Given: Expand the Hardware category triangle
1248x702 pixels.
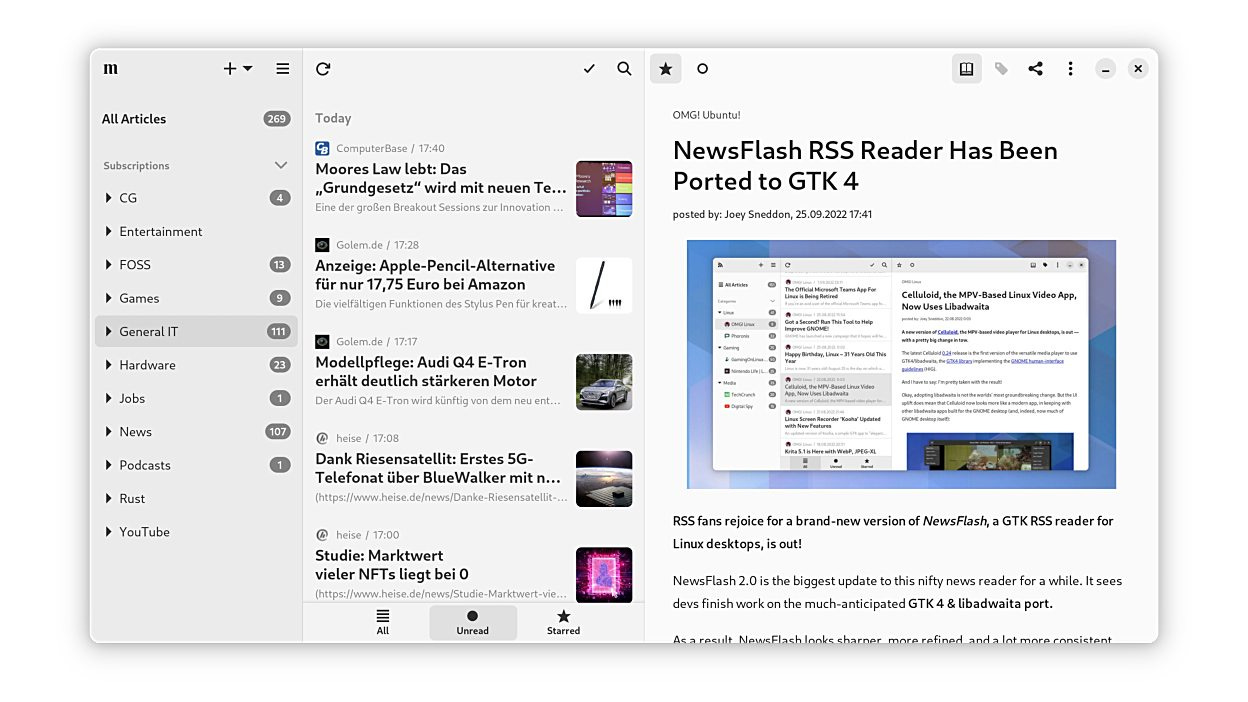Looking at the screenshot, I should [x=108, y=365].
